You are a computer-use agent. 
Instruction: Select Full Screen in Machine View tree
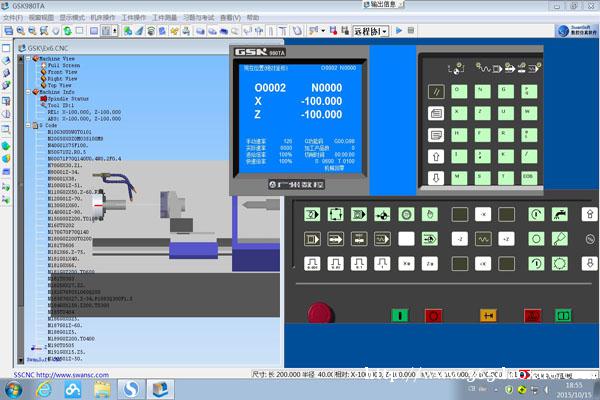click(64, 66)
